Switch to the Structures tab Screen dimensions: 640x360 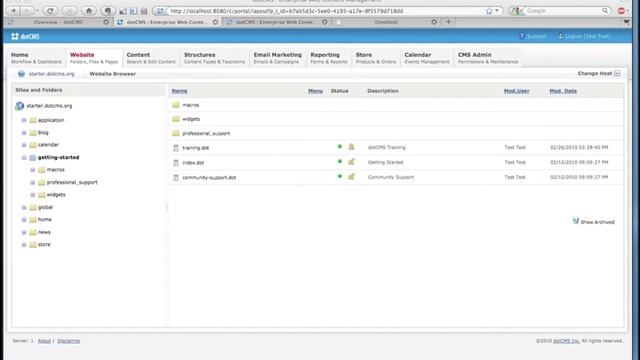tap(214, 58)
